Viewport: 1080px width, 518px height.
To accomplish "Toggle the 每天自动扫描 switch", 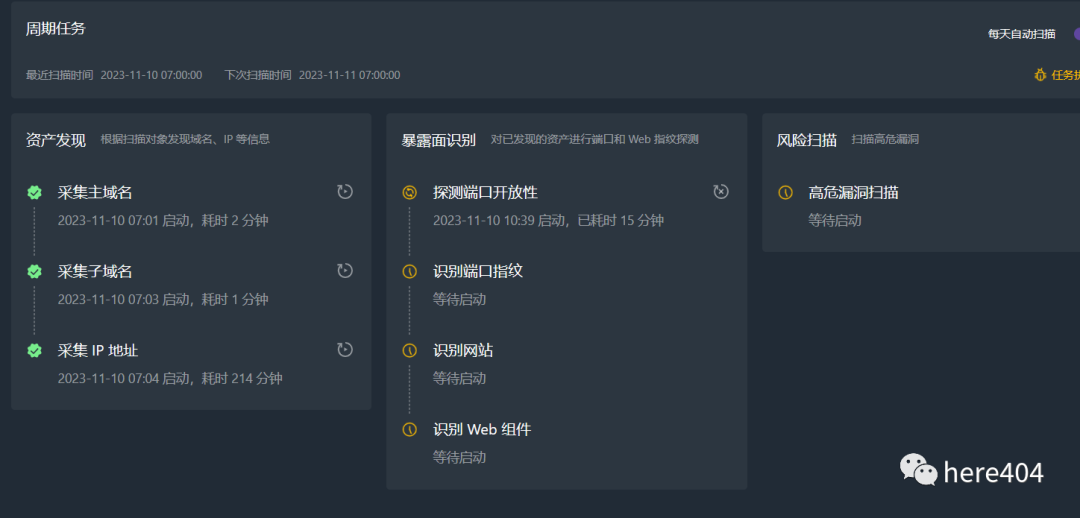I will point(1075,33).
